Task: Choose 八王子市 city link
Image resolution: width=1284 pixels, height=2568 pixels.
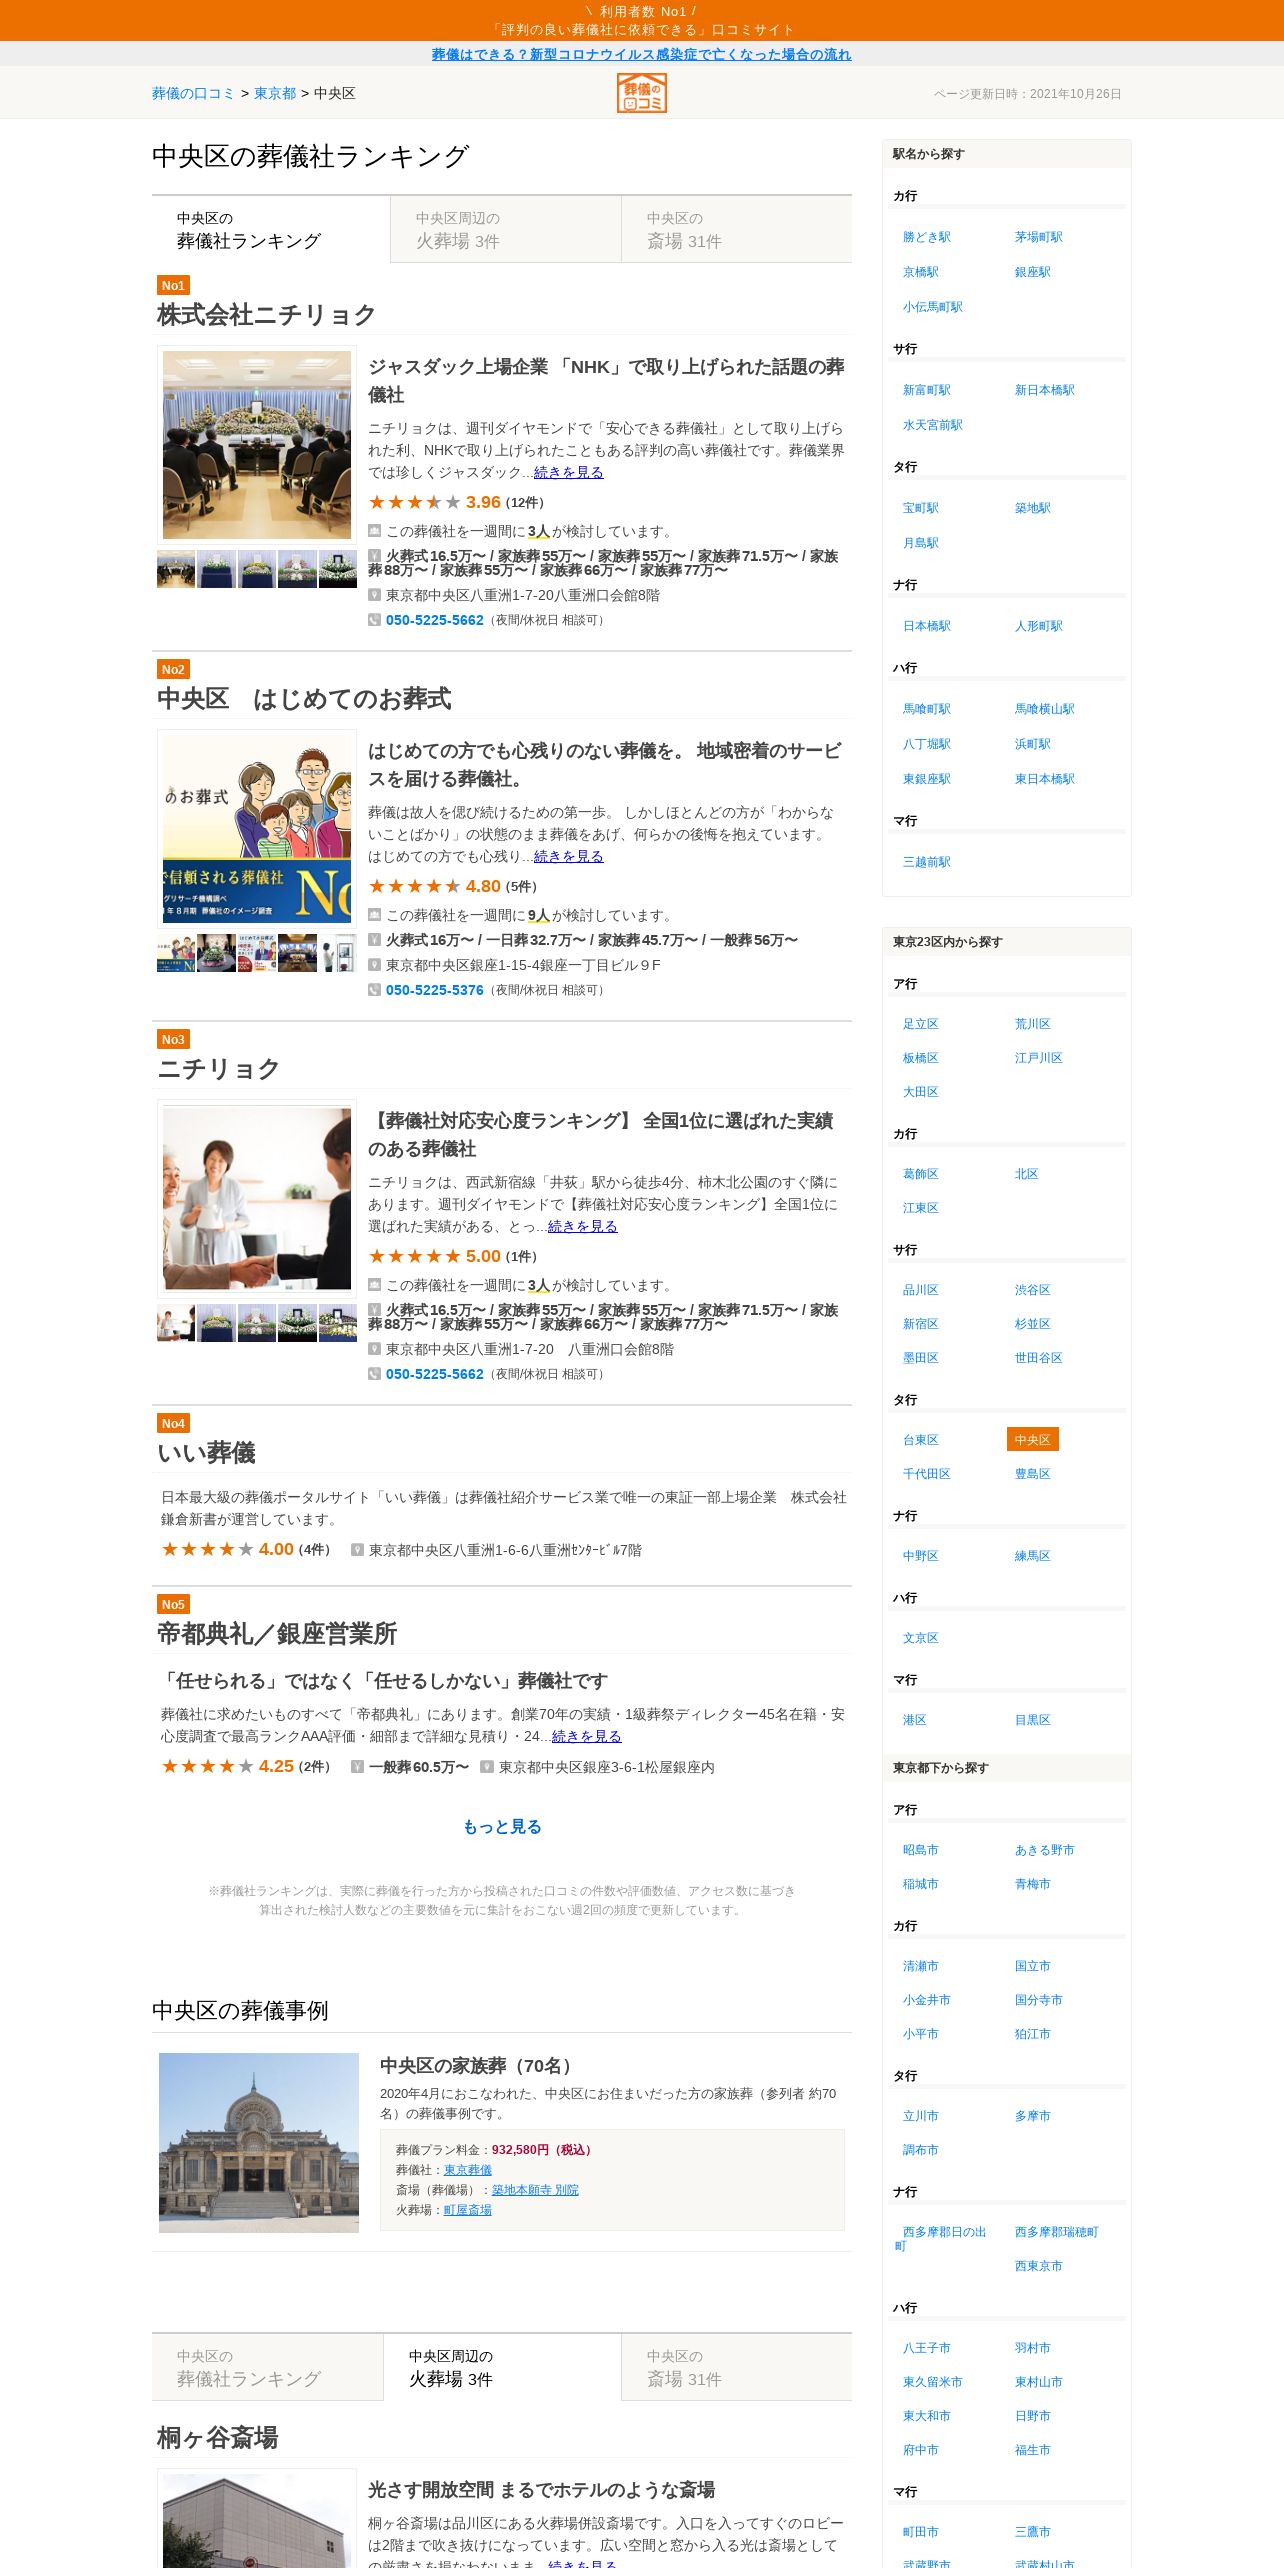Action: (927, 2348)
